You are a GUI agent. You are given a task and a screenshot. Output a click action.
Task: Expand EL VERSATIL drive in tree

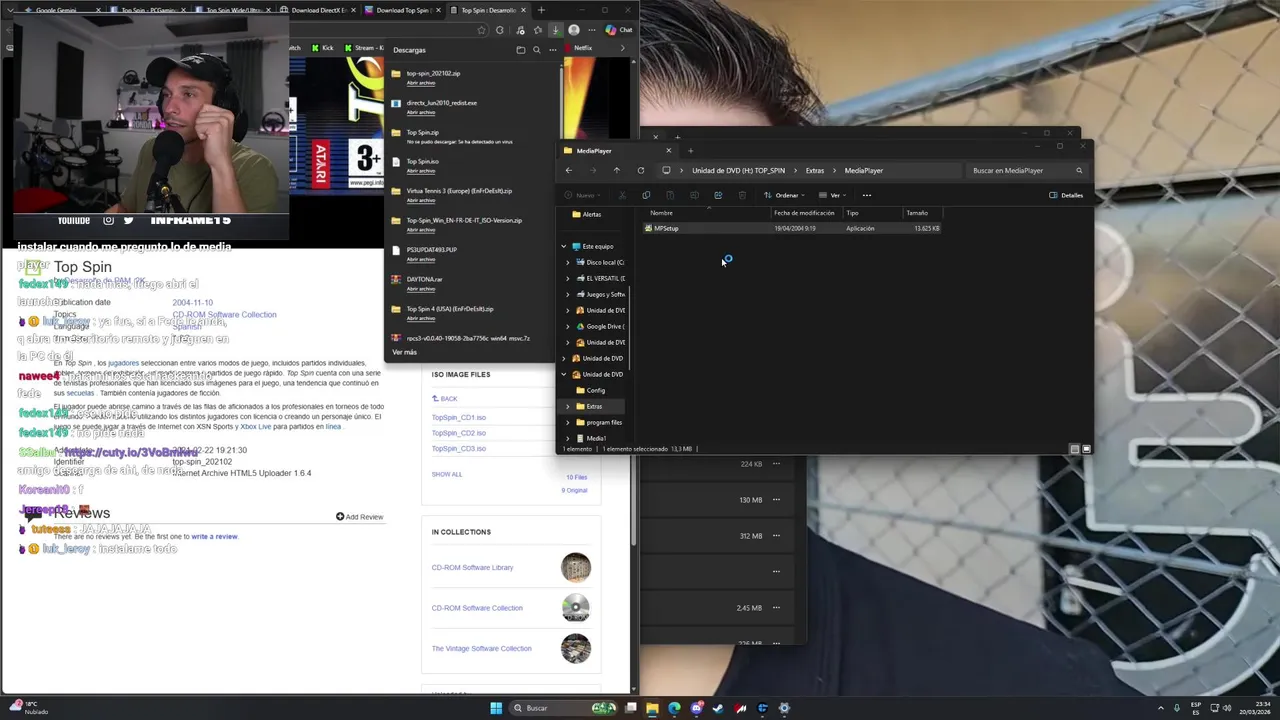point(568,278)
